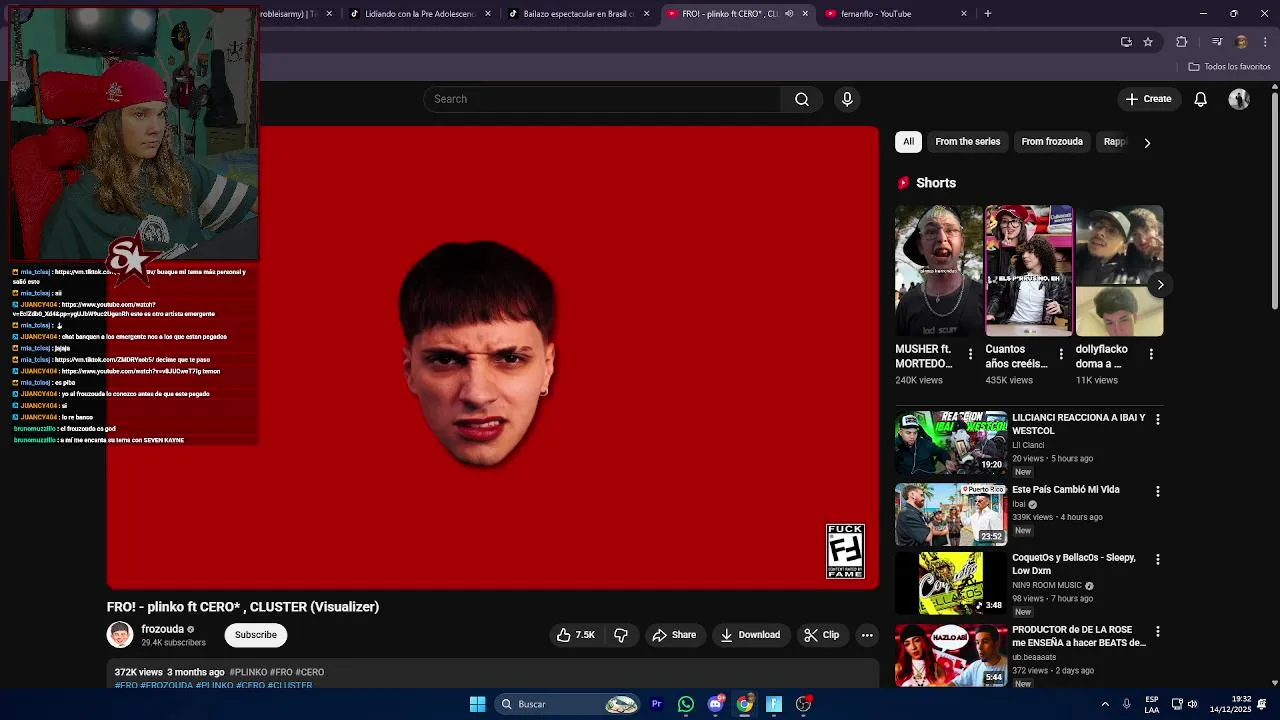The image size is (1280, 720).
Task: Click the taskbar Buscar search box
Action: coord(568,704)
